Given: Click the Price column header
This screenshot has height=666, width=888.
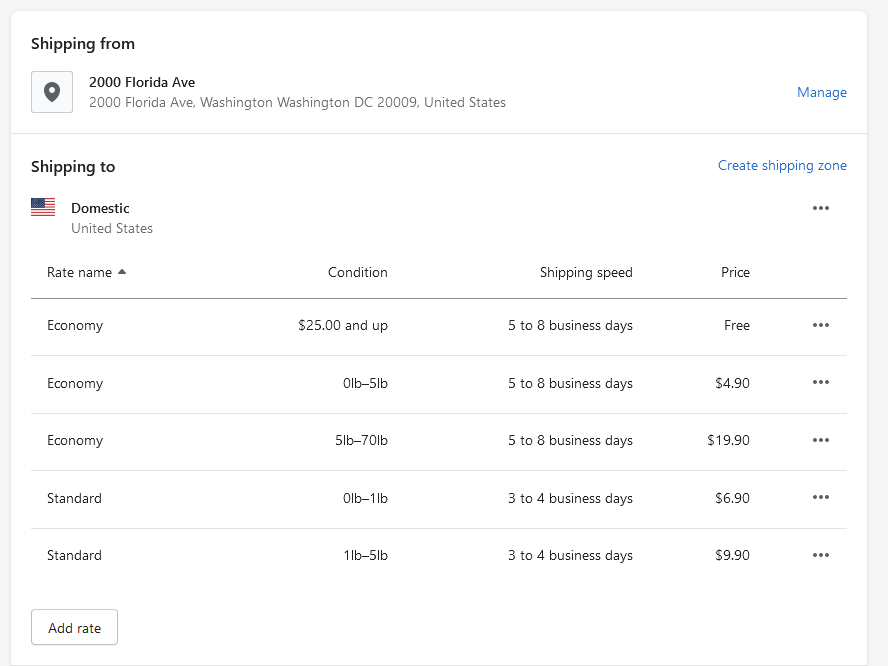Looking at the screenshot, I should pos(735,272).
